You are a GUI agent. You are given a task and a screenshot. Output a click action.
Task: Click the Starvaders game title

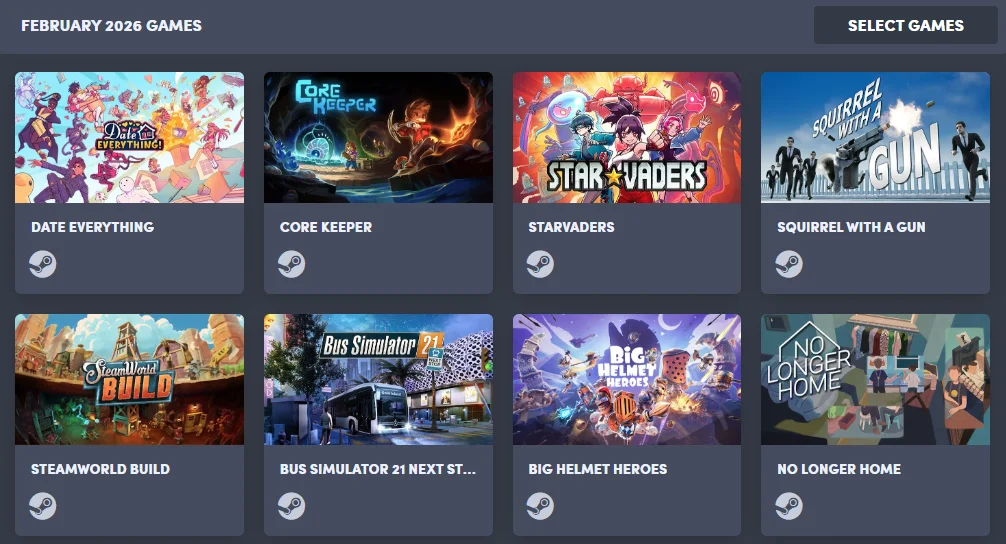572,227
